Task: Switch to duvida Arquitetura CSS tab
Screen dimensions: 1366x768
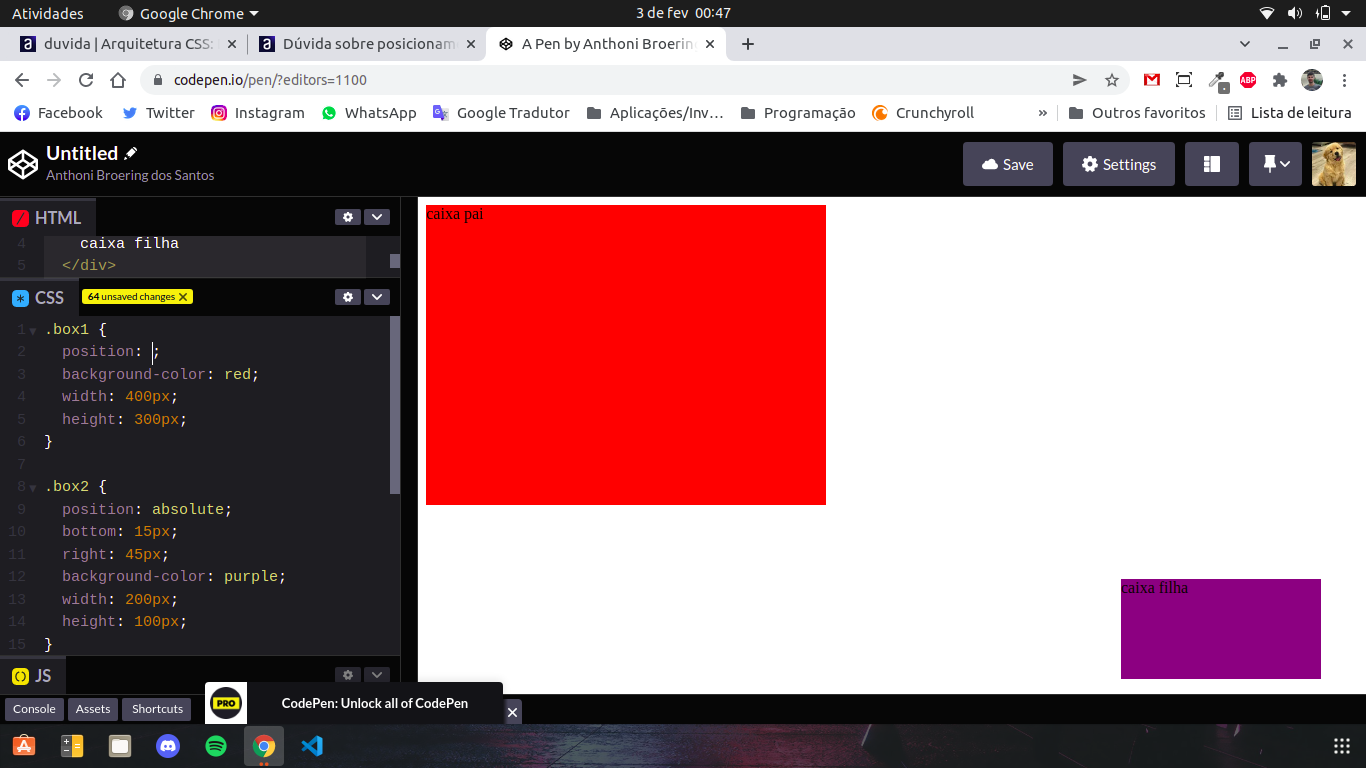Action: (127, 44)
